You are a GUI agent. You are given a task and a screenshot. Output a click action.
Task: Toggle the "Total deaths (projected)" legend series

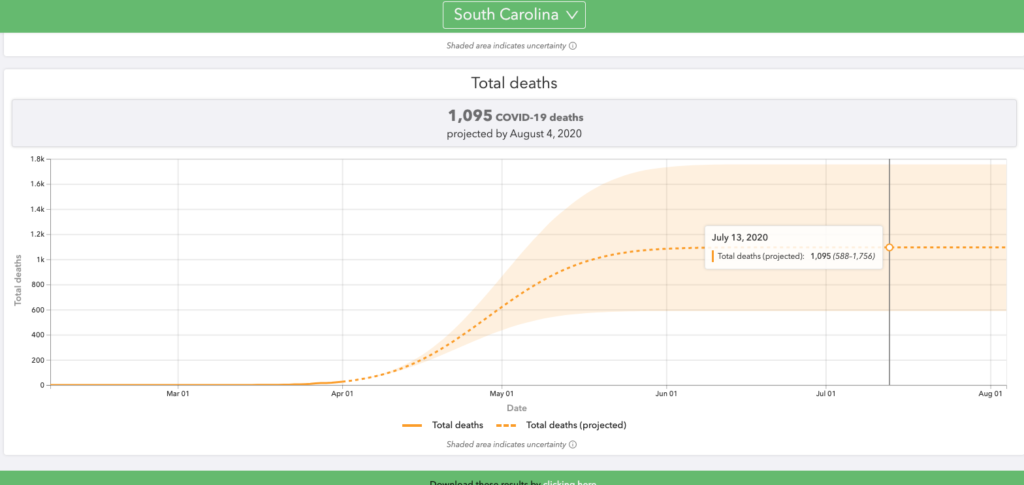575,425
